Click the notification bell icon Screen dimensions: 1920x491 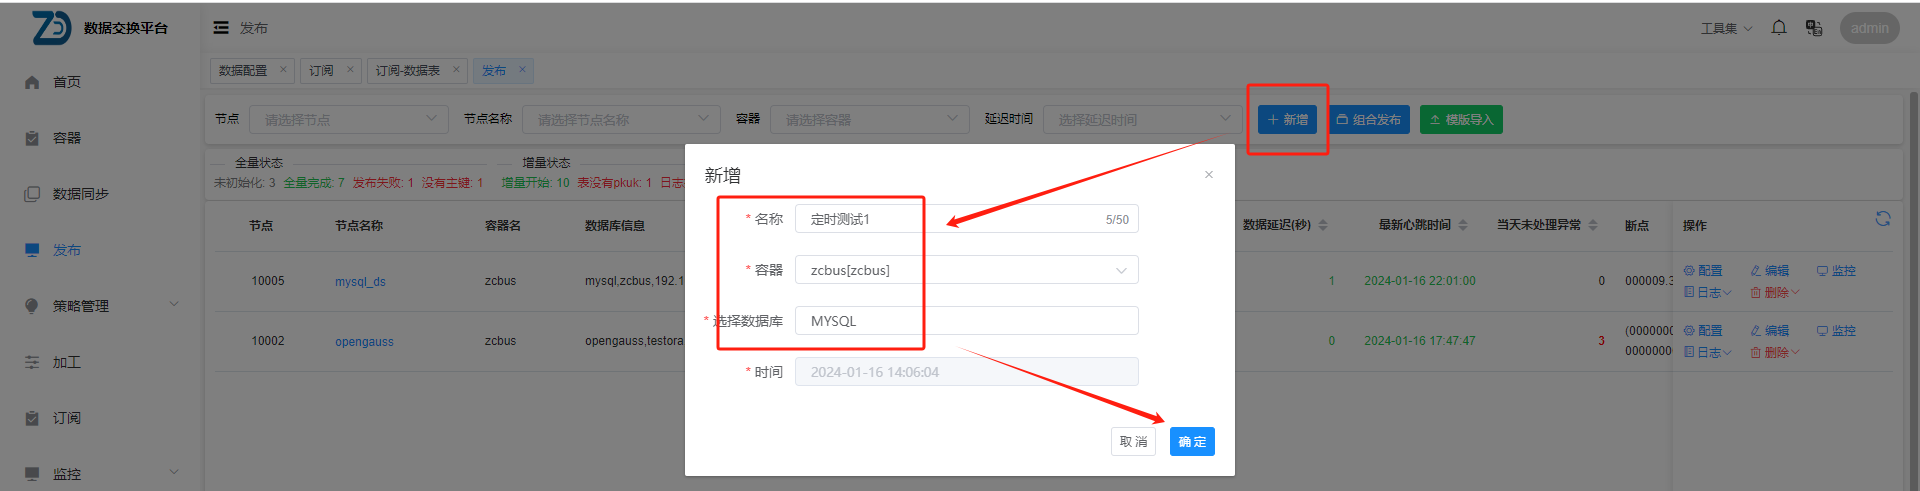(1778, 28)
